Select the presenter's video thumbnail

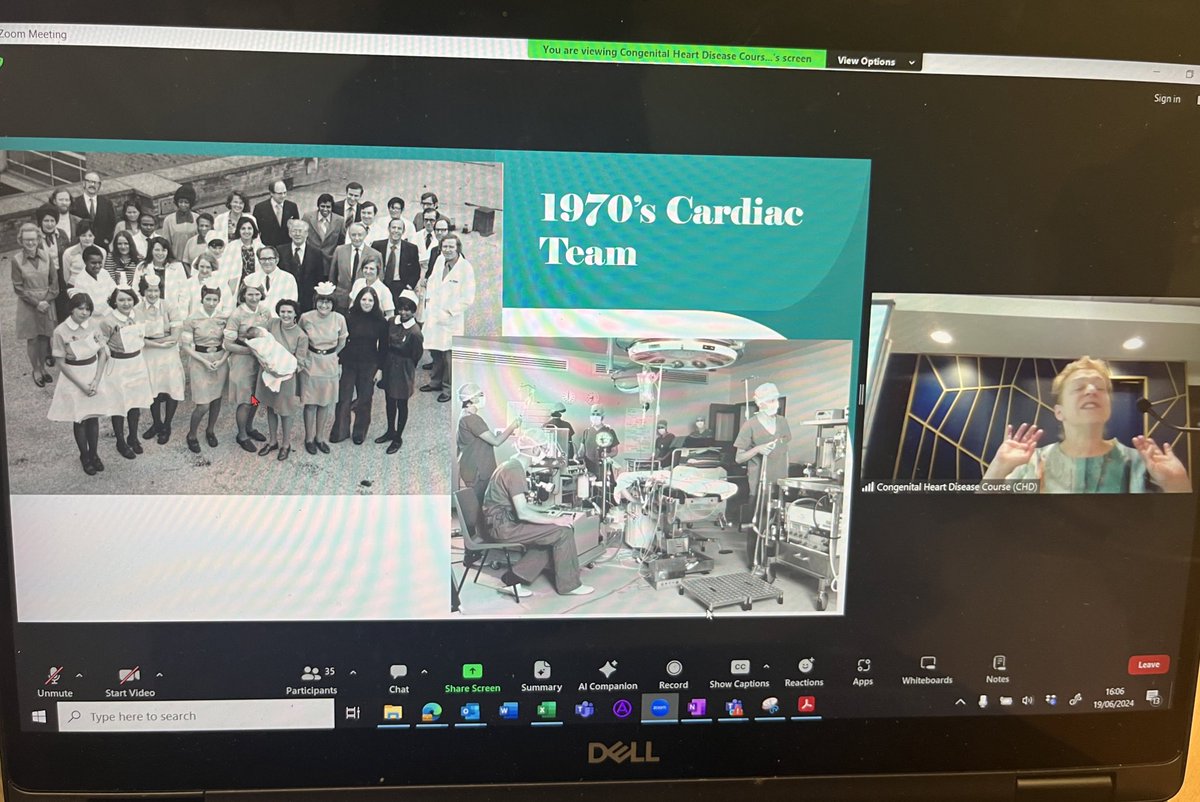pyautogui.click(x=1028, y=393)
